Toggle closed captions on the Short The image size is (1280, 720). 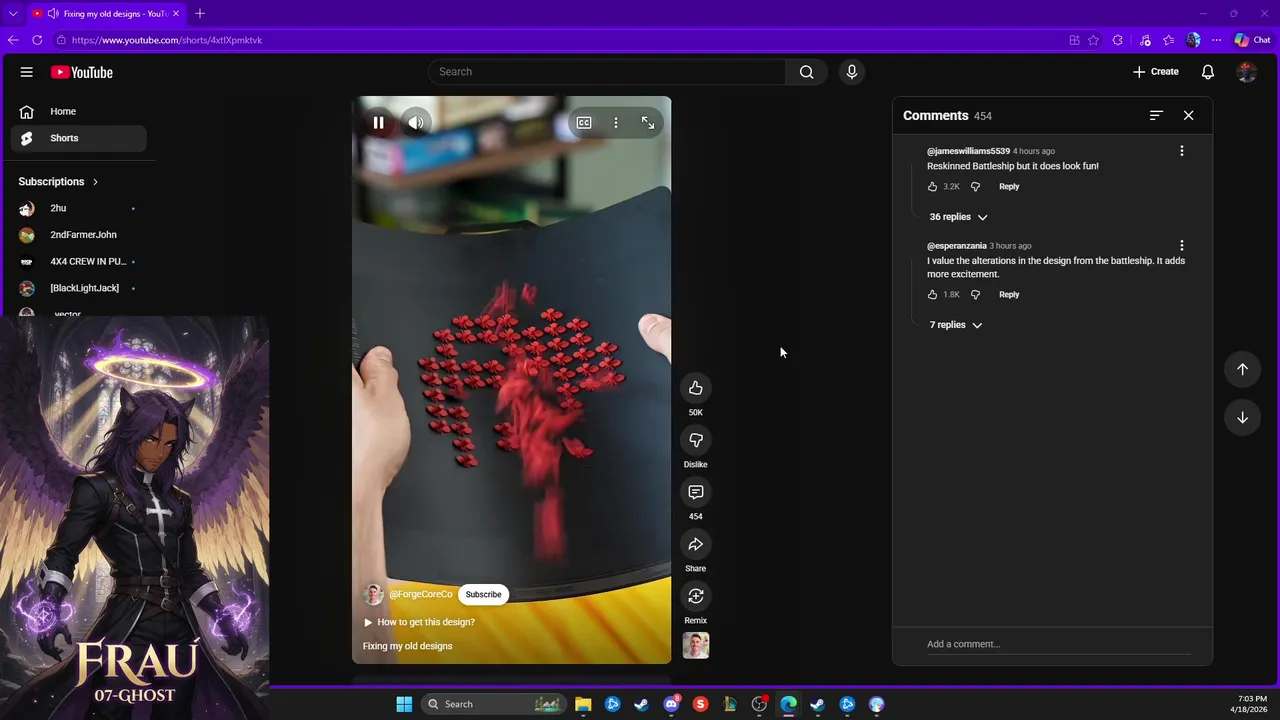[584, 123]
